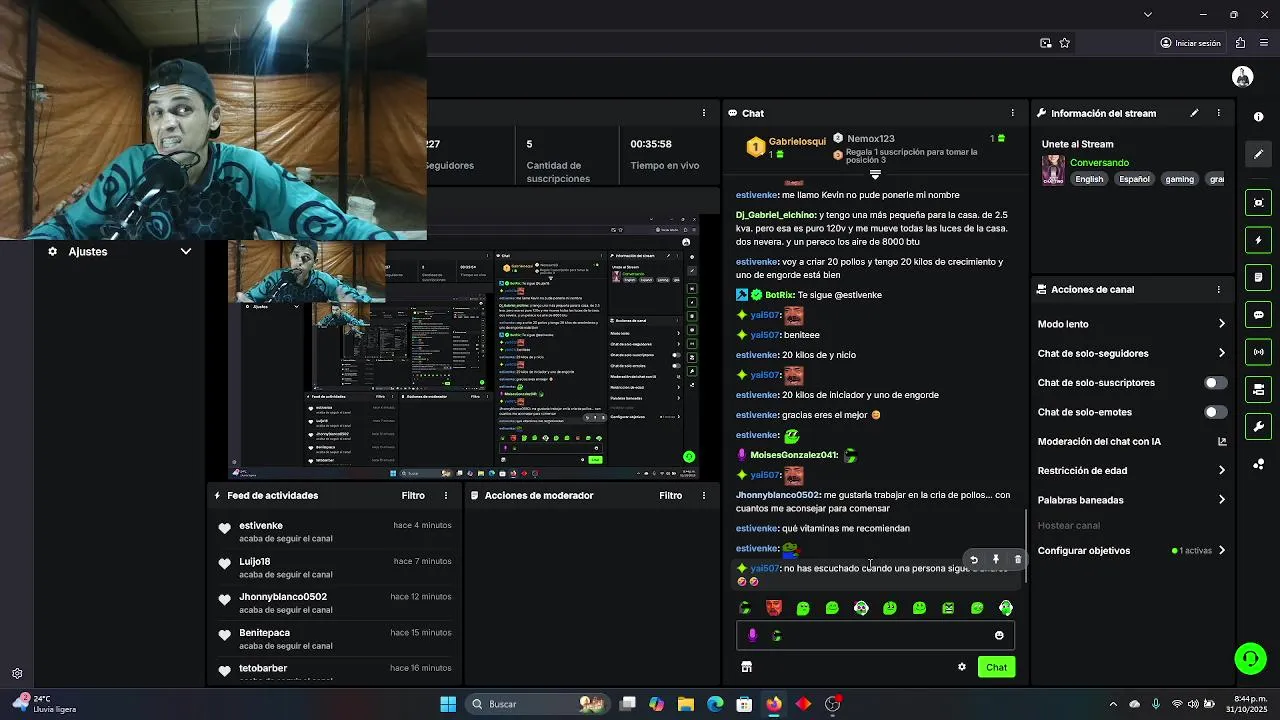Toggle Chat de solo-emotes switch

(1215, 412)
